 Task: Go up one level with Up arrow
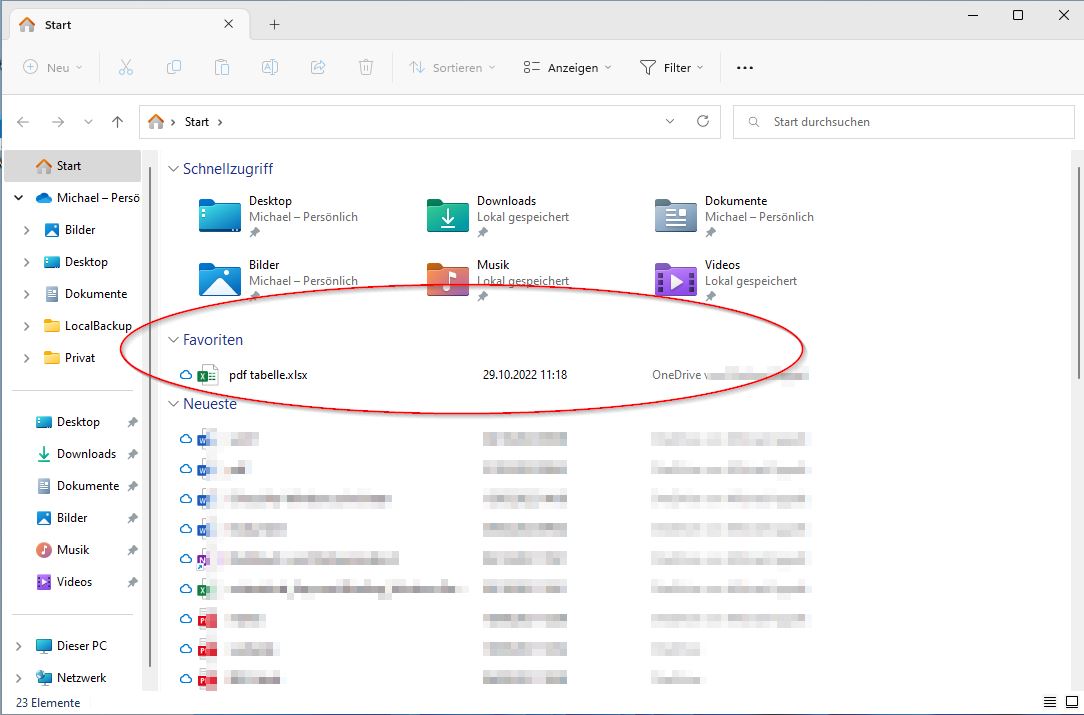[x=117, y=122]
